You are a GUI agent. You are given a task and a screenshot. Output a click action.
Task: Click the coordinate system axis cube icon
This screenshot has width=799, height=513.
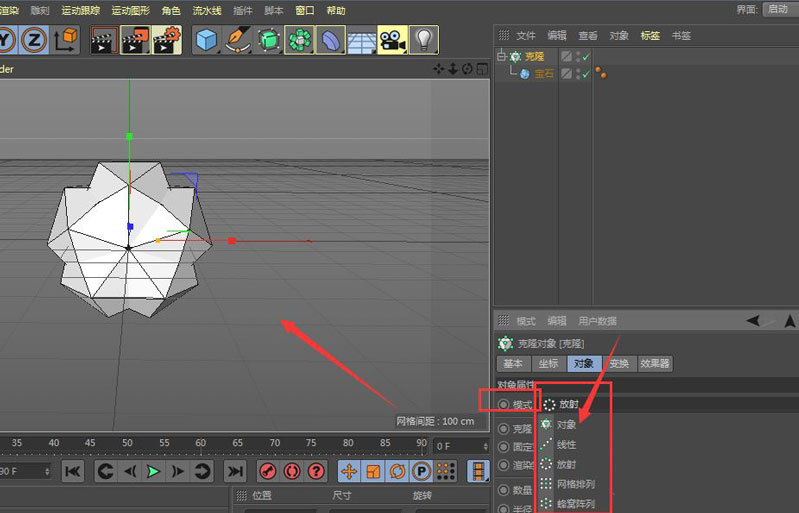(x=66, y=40)
